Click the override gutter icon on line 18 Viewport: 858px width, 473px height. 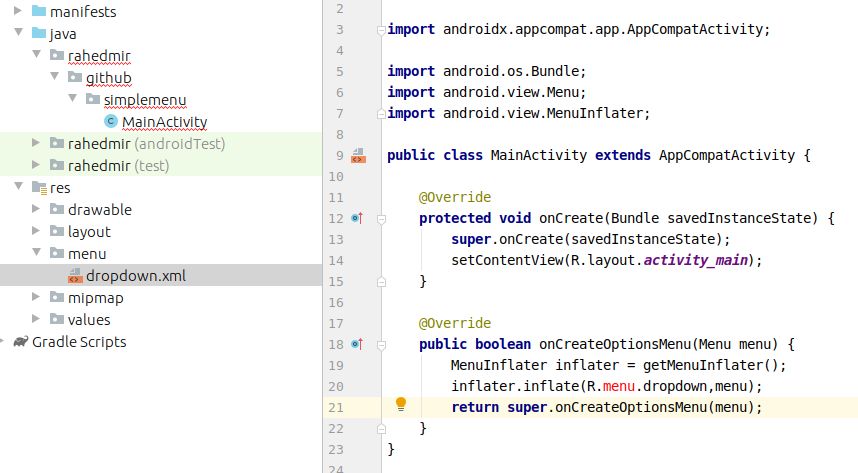(357, 344)
